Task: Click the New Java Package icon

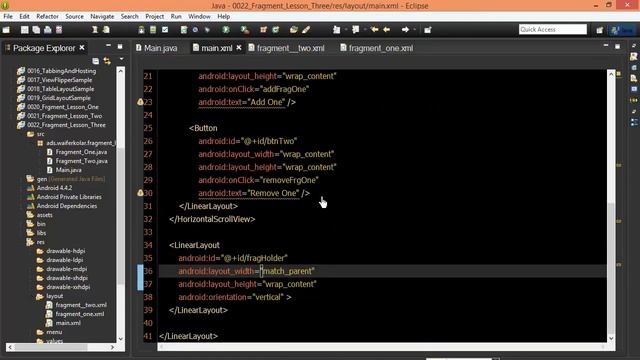Action: [x=263, y=30]
